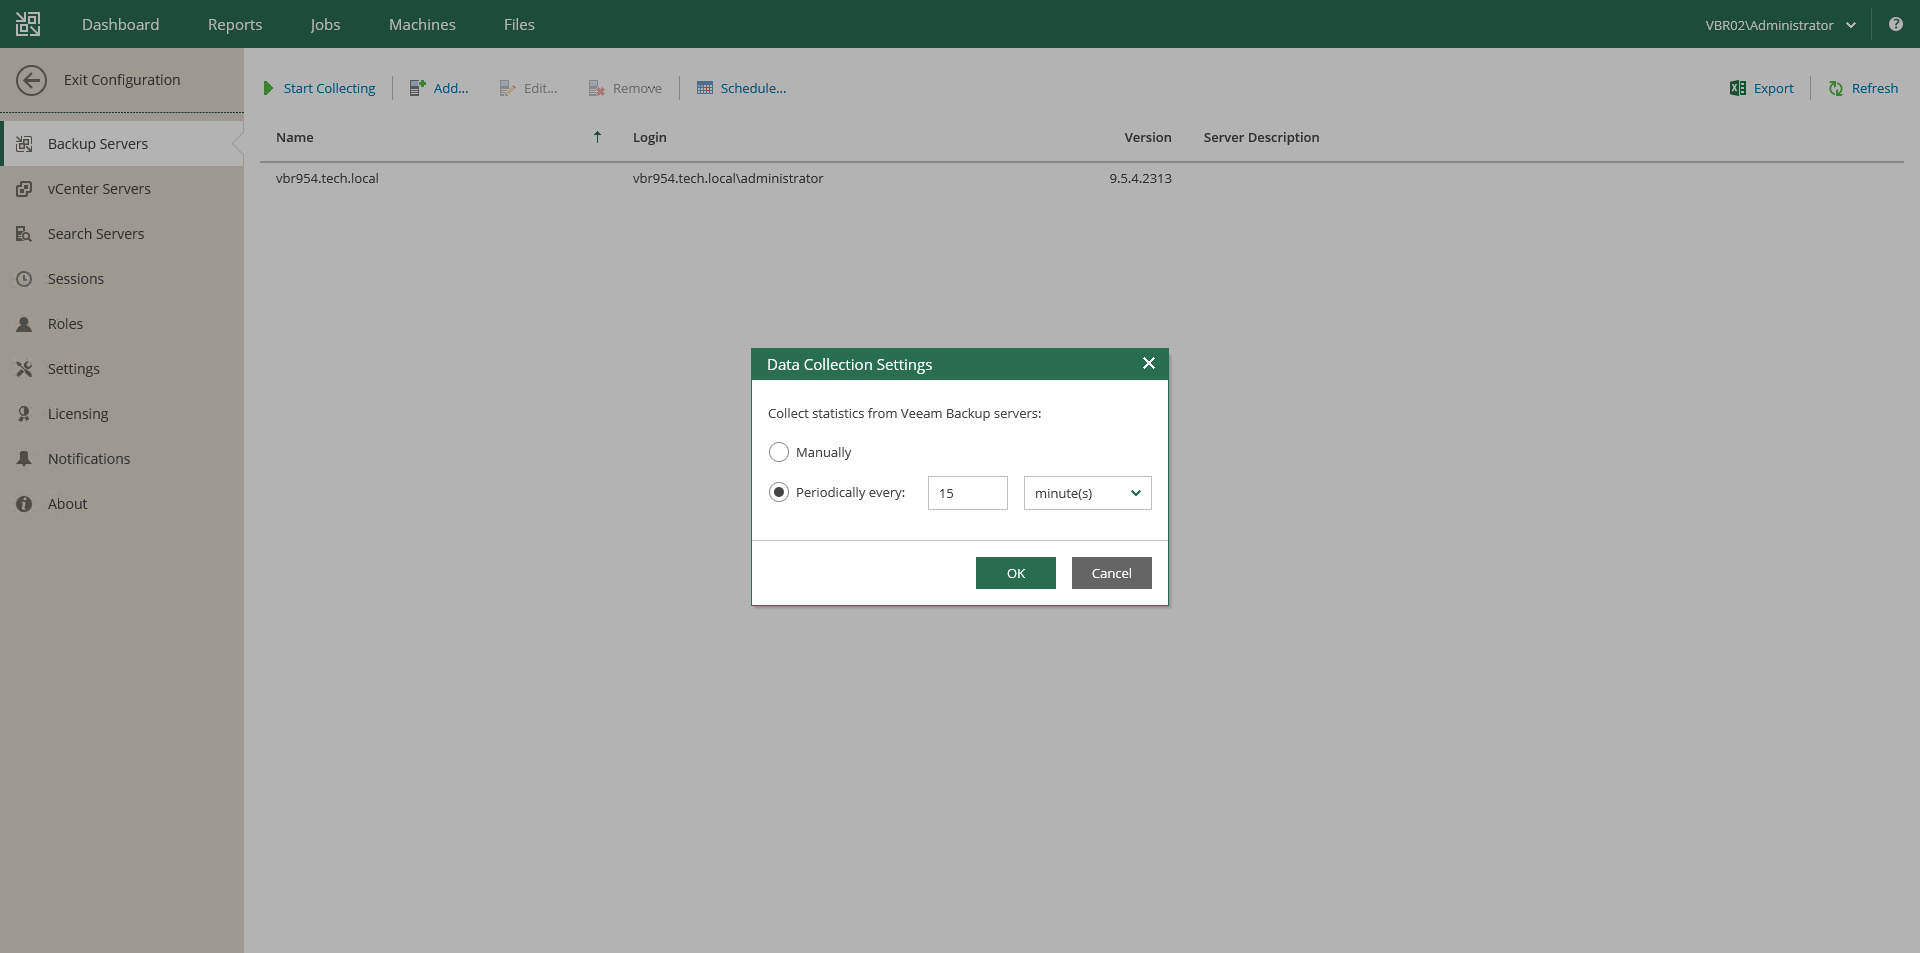Close the Data Collection Settings dialog
Screen dimensions: 1920x953
point(1149,363)
